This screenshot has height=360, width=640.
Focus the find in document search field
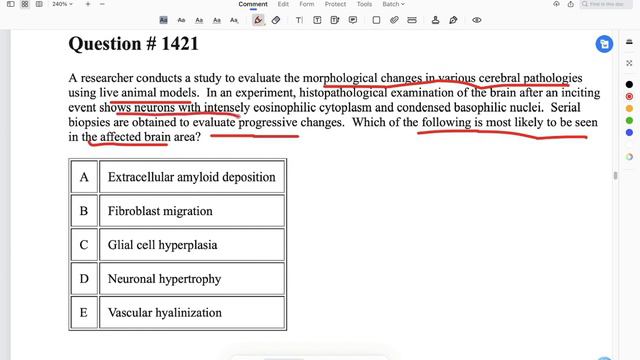click(x=606, y=4)
